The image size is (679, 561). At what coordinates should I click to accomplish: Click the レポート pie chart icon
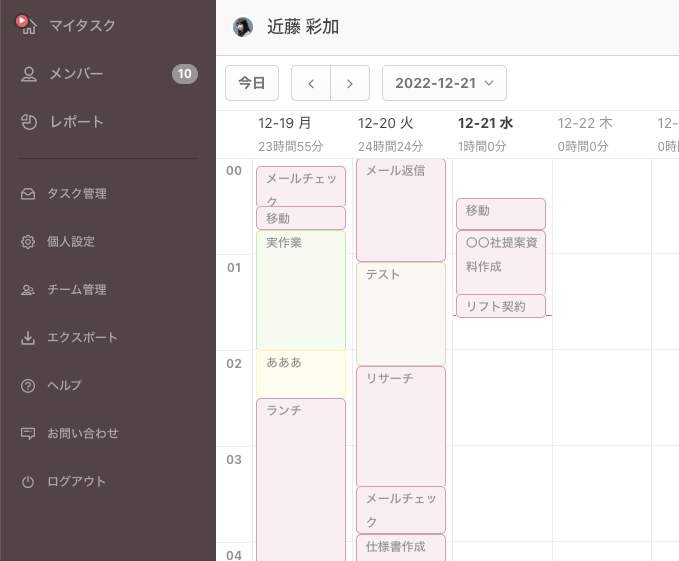29,122
